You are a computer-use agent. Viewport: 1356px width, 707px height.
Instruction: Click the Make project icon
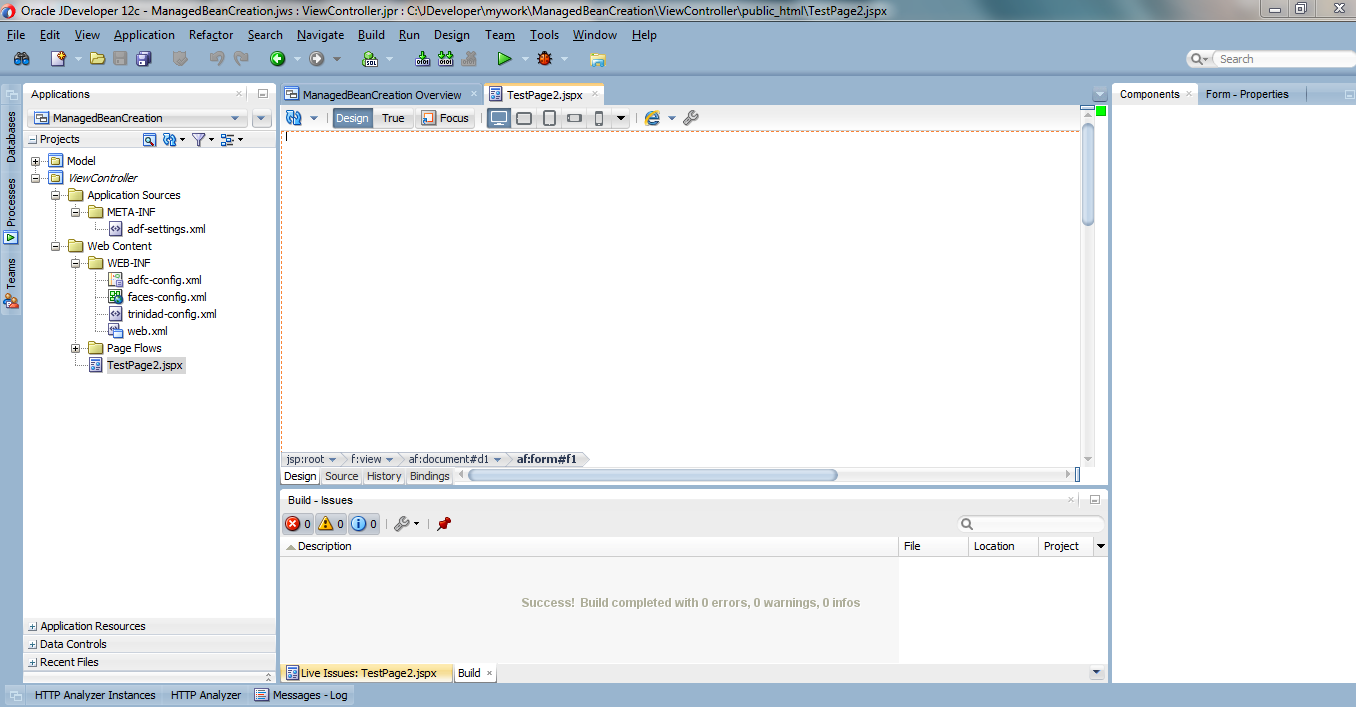tap(423, 59)
